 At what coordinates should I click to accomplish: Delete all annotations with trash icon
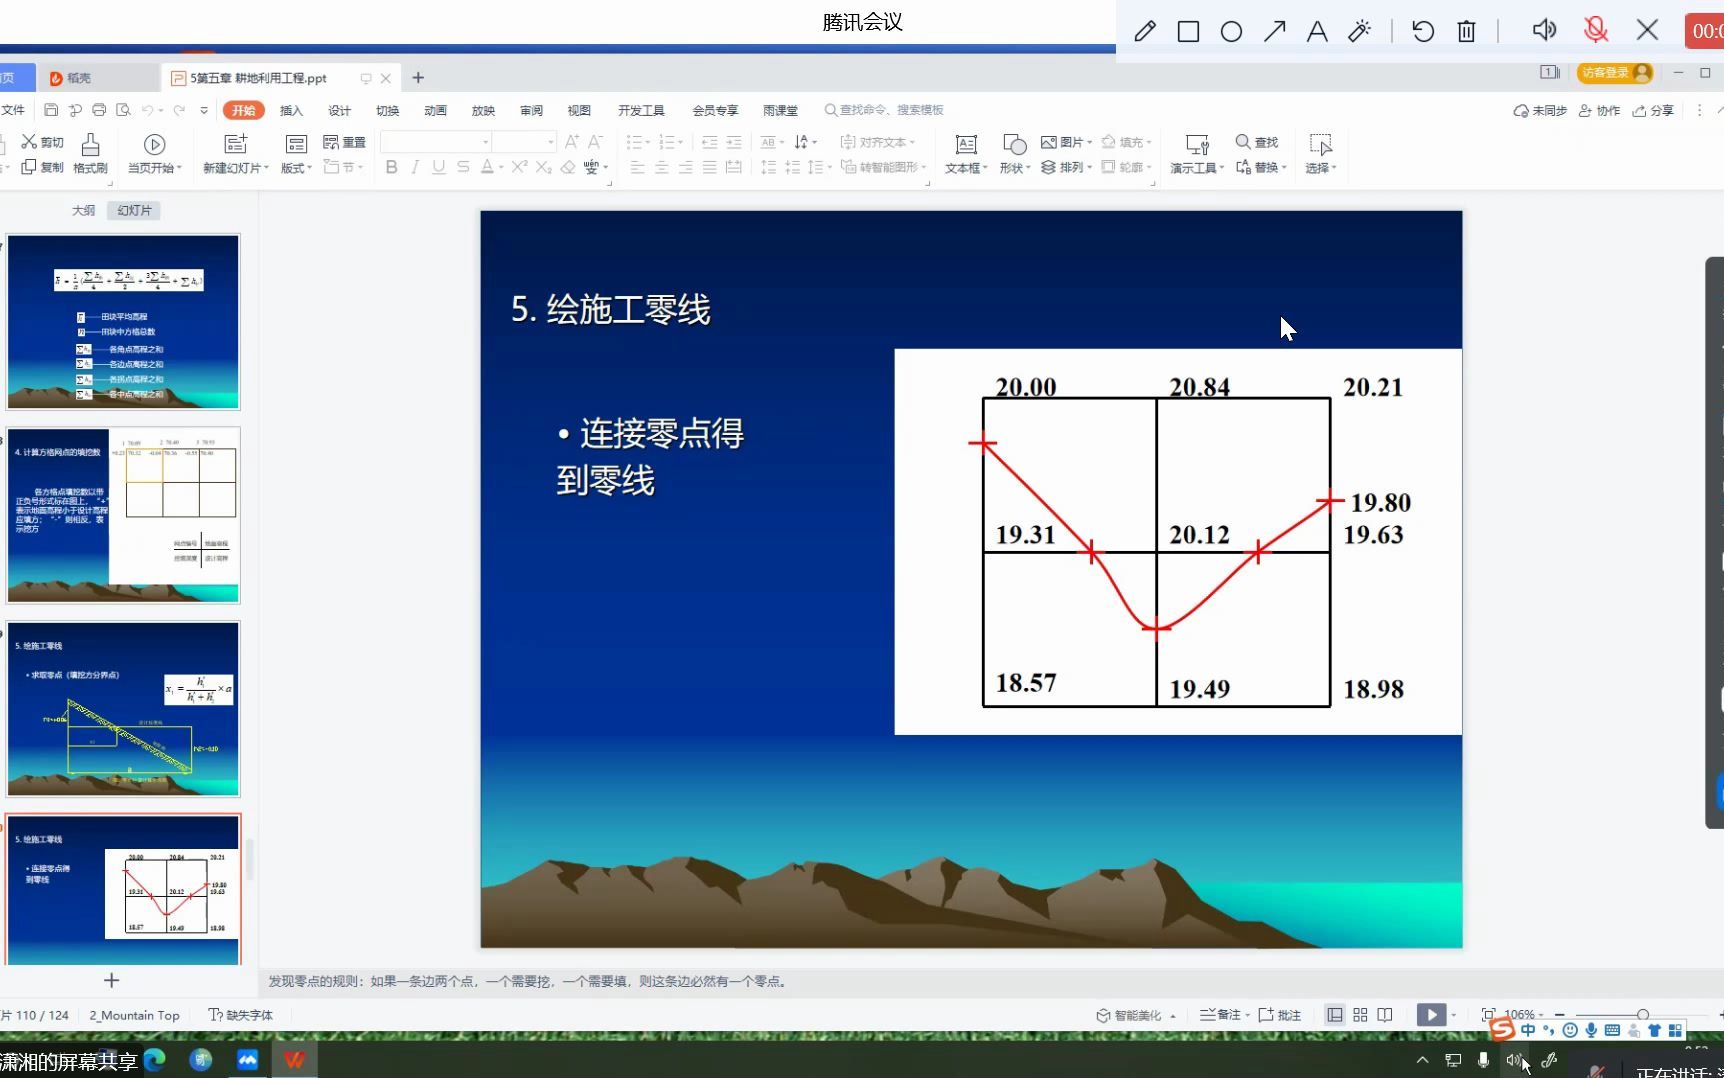click(1466, 31)
